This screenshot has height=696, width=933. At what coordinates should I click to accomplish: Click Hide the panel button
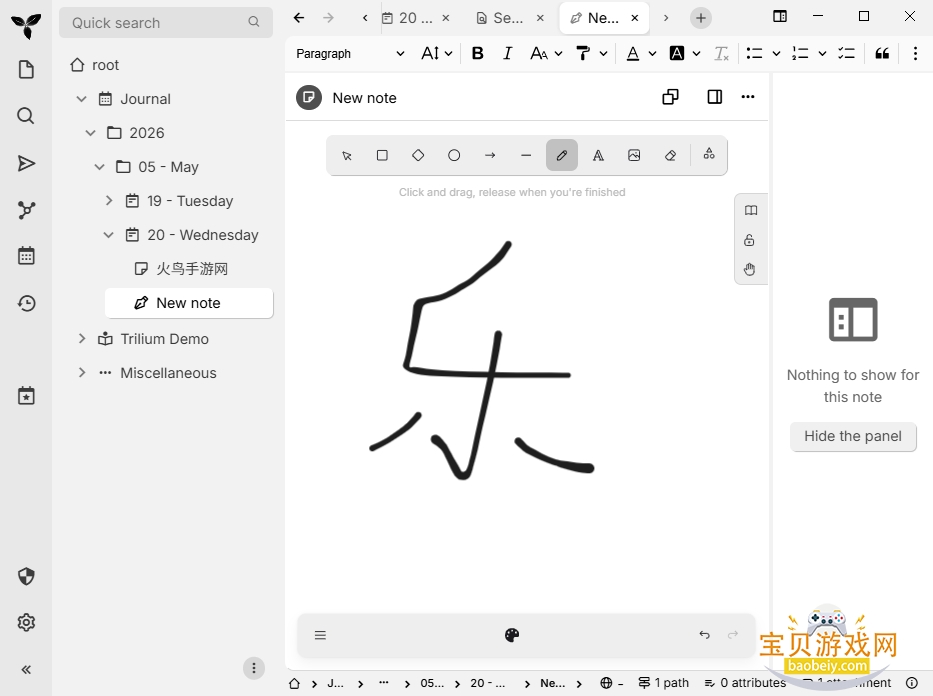click(x=853, y=436)
